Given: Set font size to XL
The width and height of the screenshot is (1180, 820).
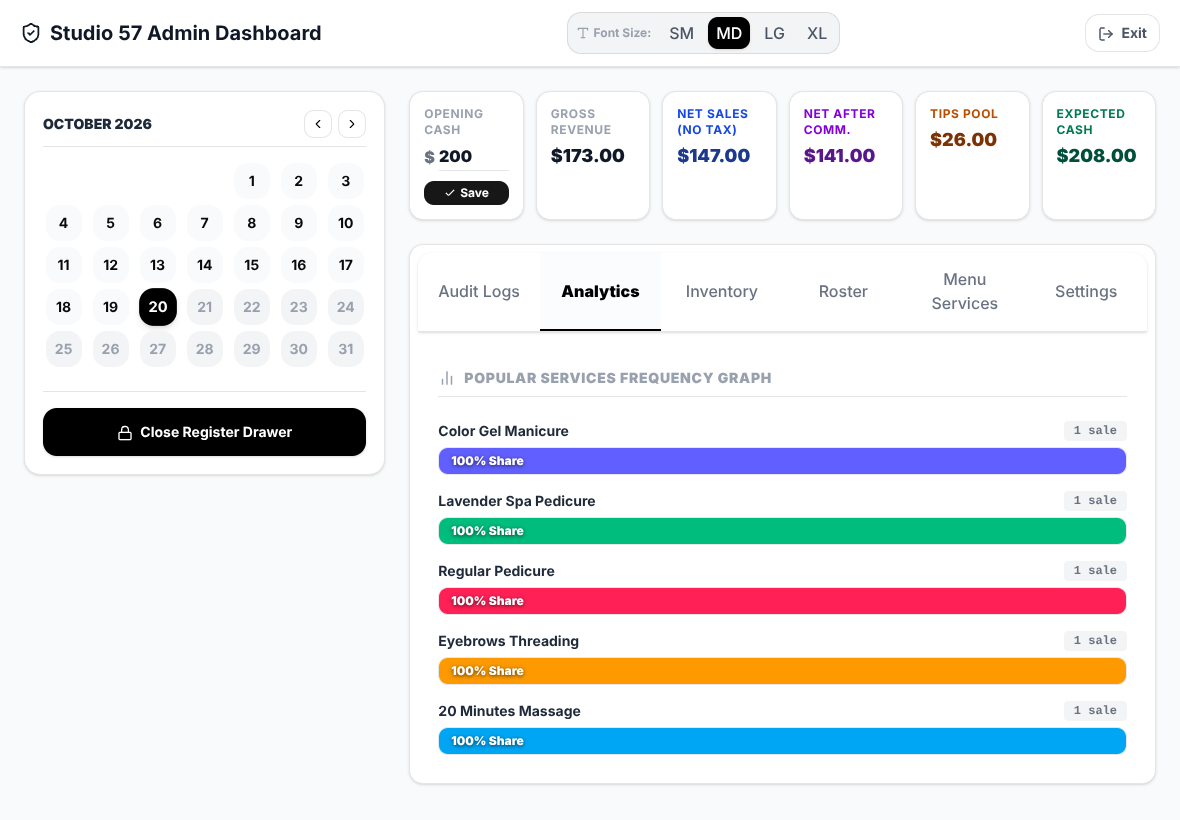Looking at the screenshot, I should [x=817, y=33].
